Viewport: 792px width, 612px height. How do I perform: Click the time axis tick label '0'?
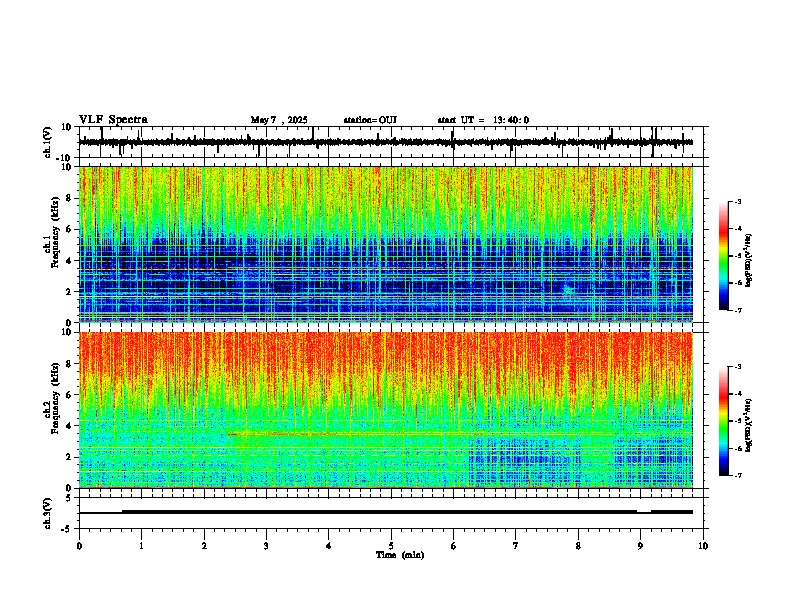click(79, 546)
